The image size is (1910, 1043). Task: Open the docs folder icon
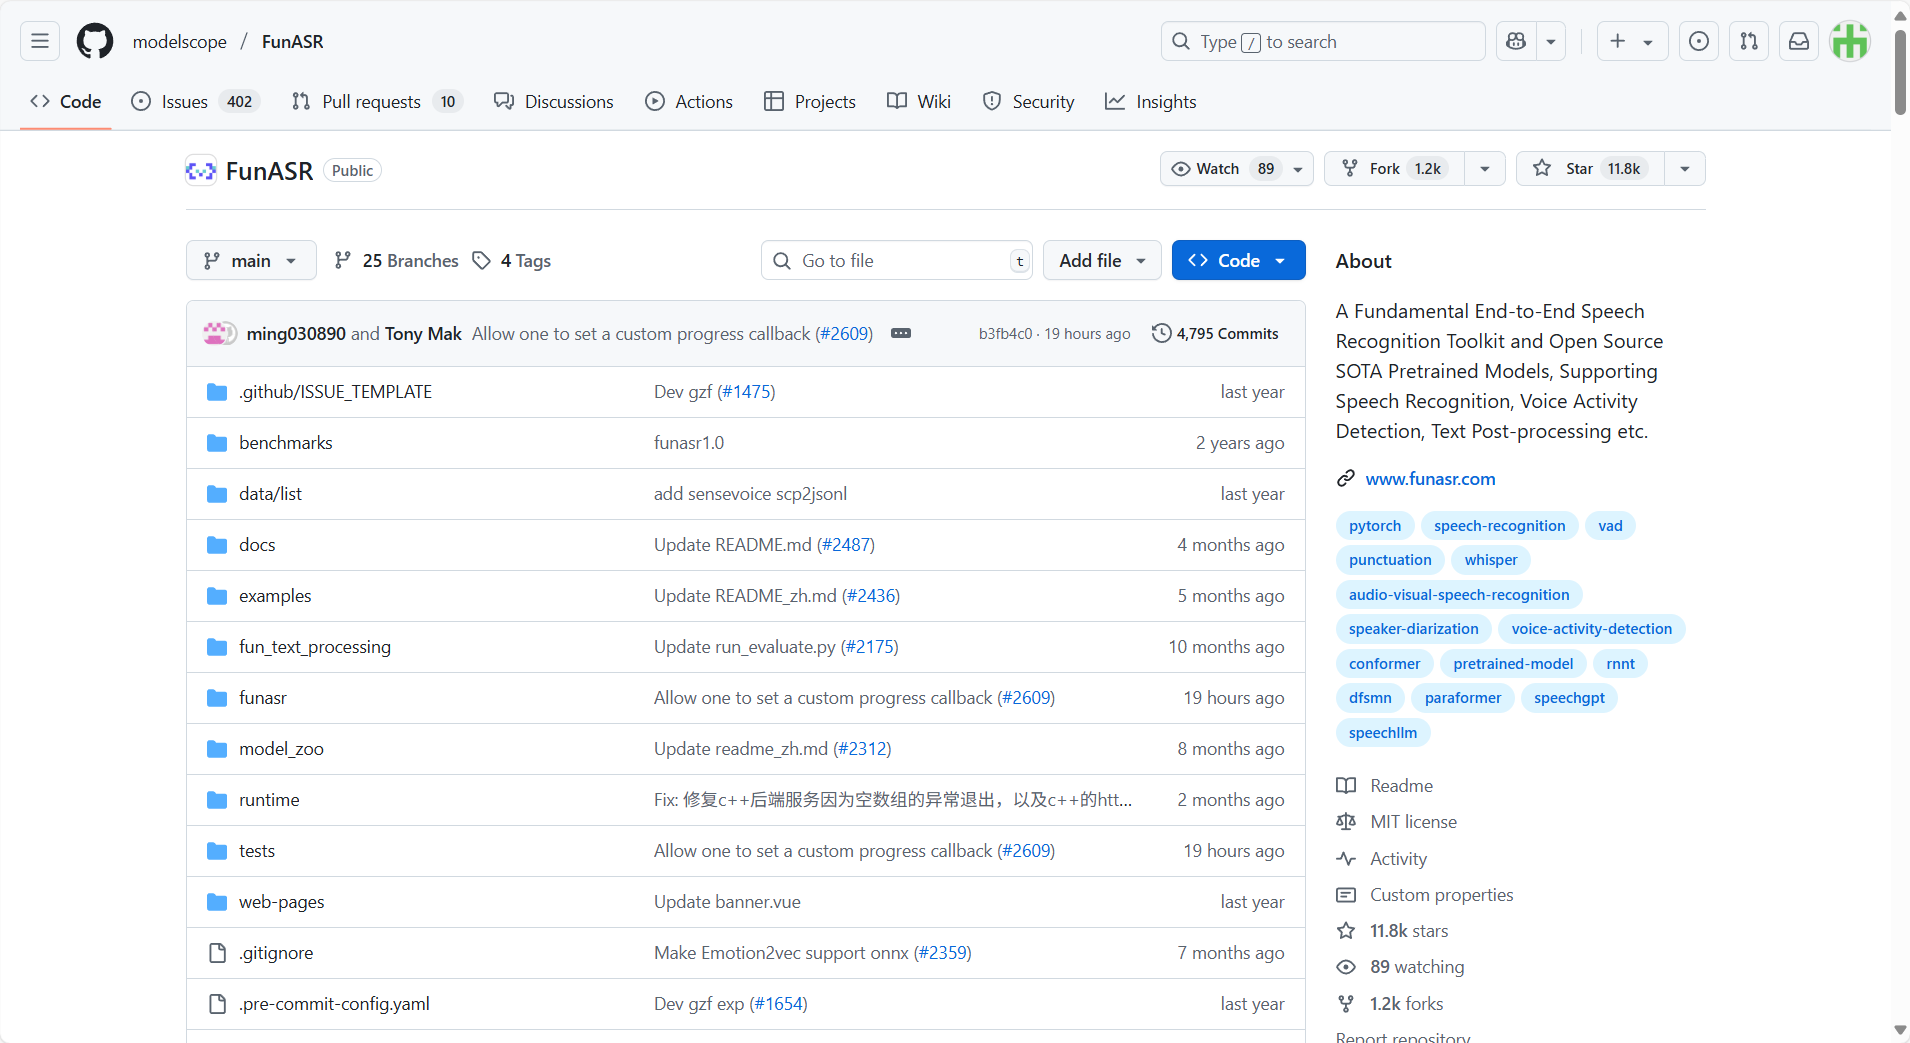click(x=217, y=544)
